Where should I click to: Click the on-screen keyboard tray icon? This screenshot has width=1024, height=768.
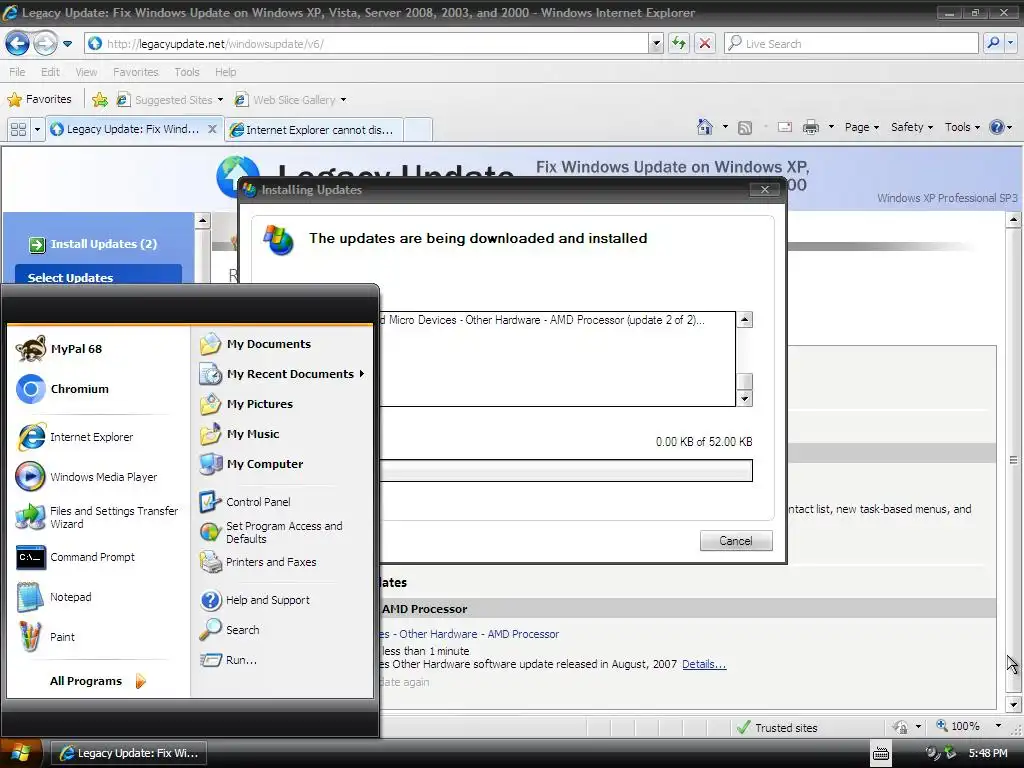(880, 753)
